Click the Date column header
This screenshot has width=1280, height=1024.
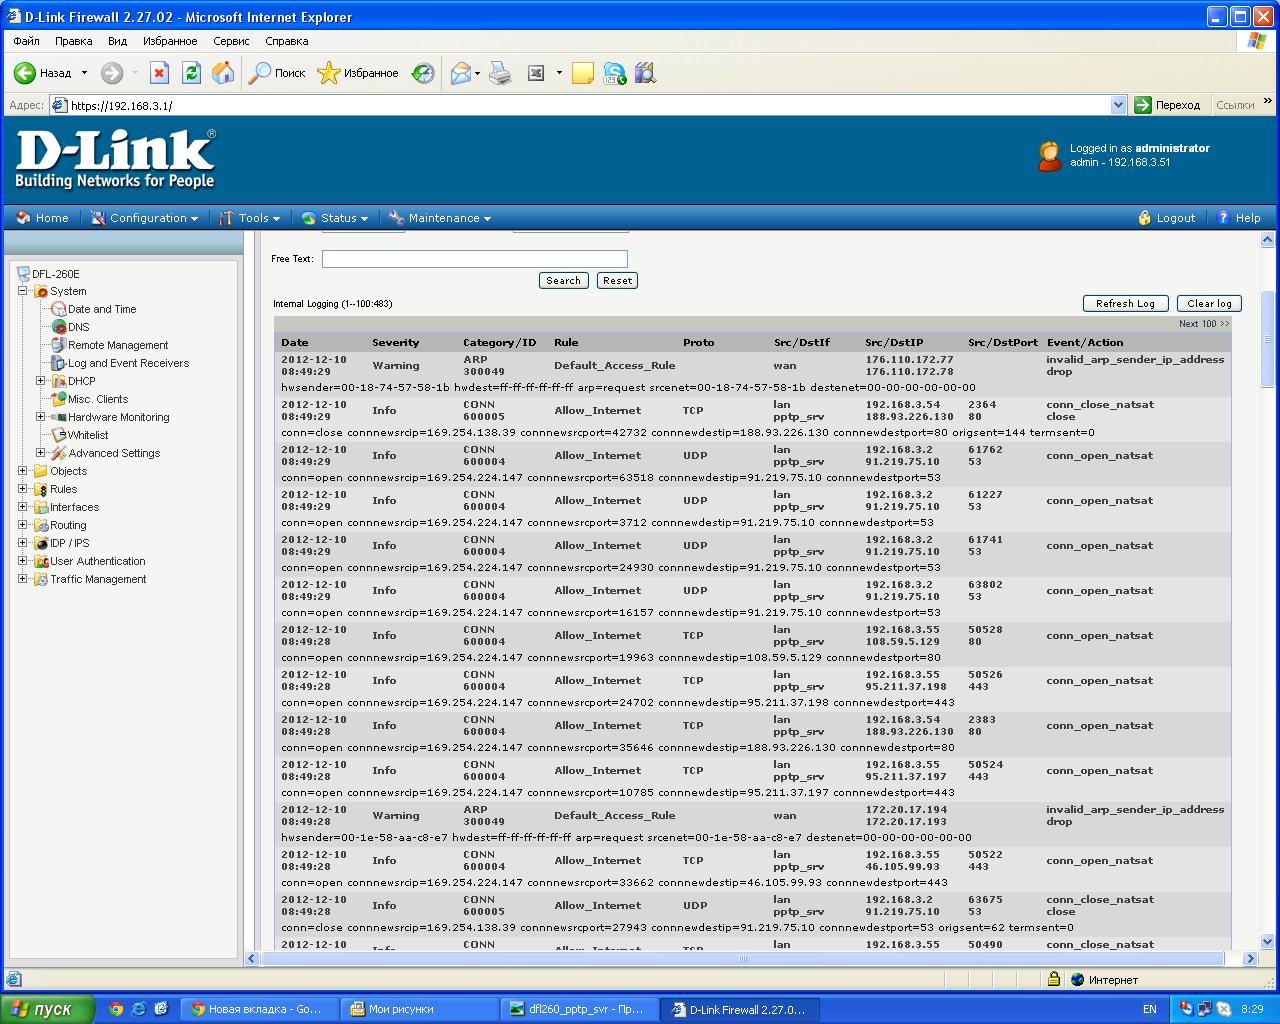[x=295, y=342]
